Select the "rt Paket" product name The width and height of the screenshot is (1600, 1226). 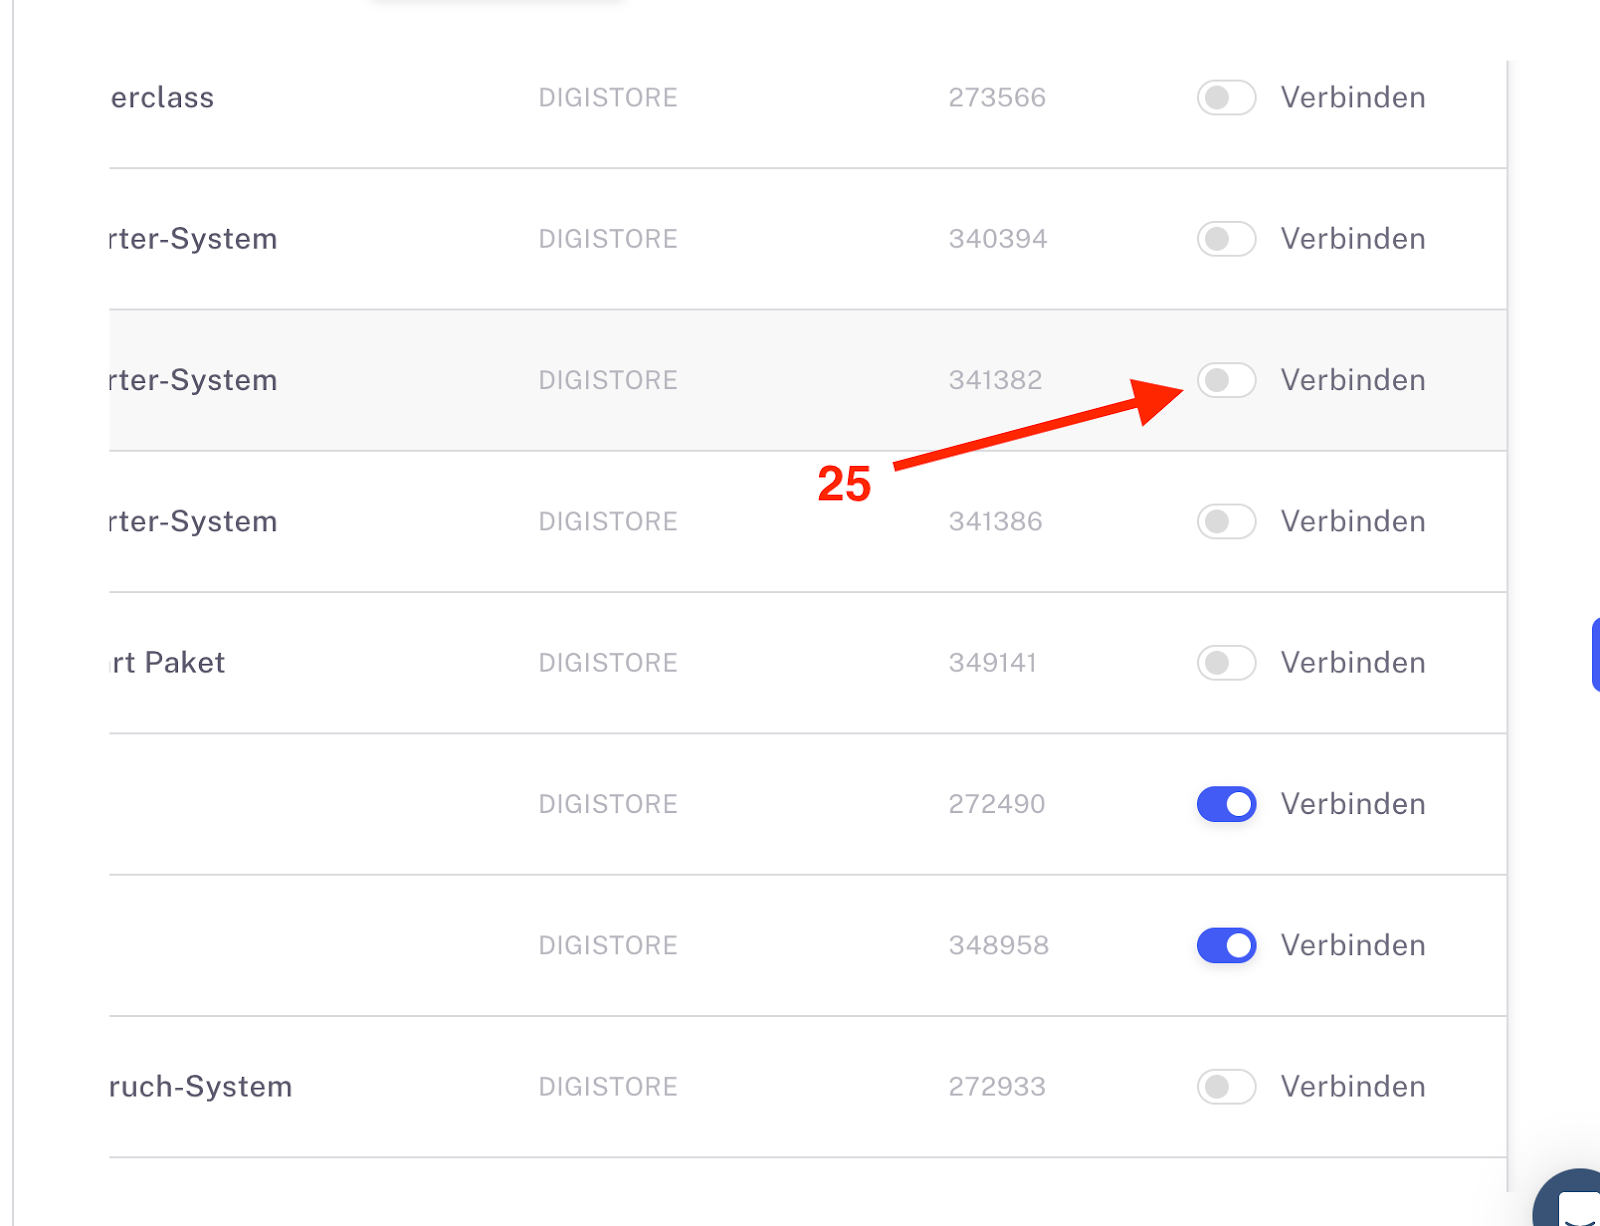pyautogui.click(x=168, y=663)
